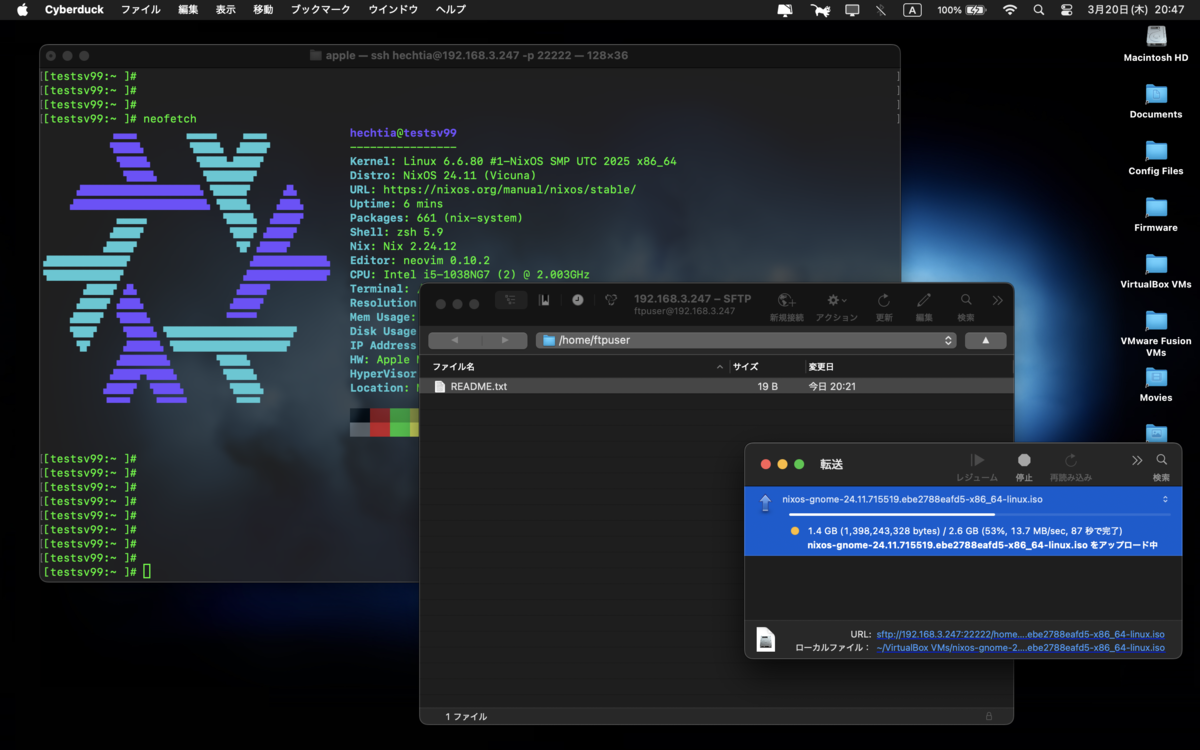Select Macintosh HD desktop icon
Screen dimensions: 1200x750
(x=1156, y=44)
